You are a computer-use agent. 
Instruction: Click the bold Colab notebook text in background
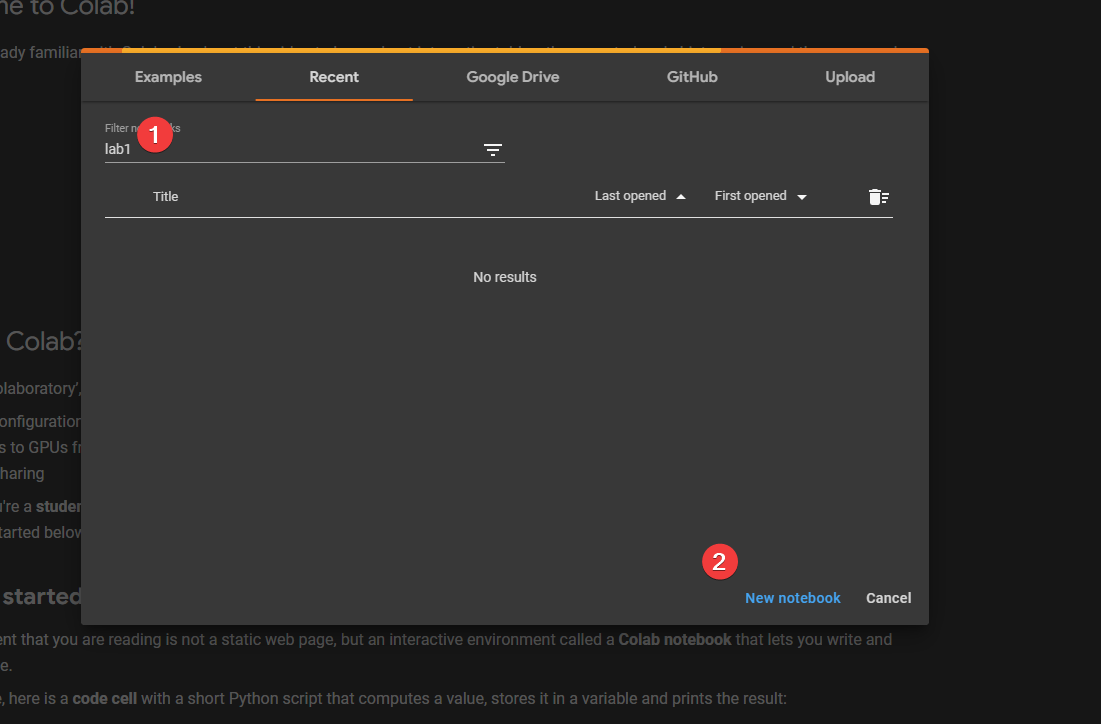pos(675,639)
